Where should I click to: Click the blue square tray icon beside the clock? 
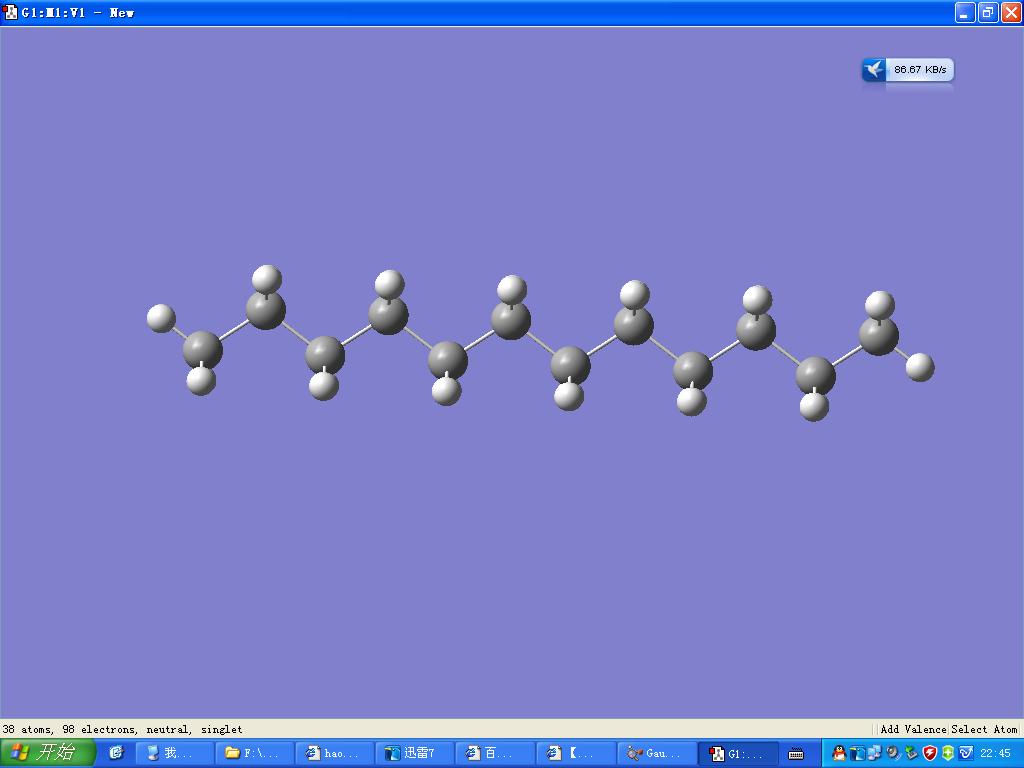[966, 753]
